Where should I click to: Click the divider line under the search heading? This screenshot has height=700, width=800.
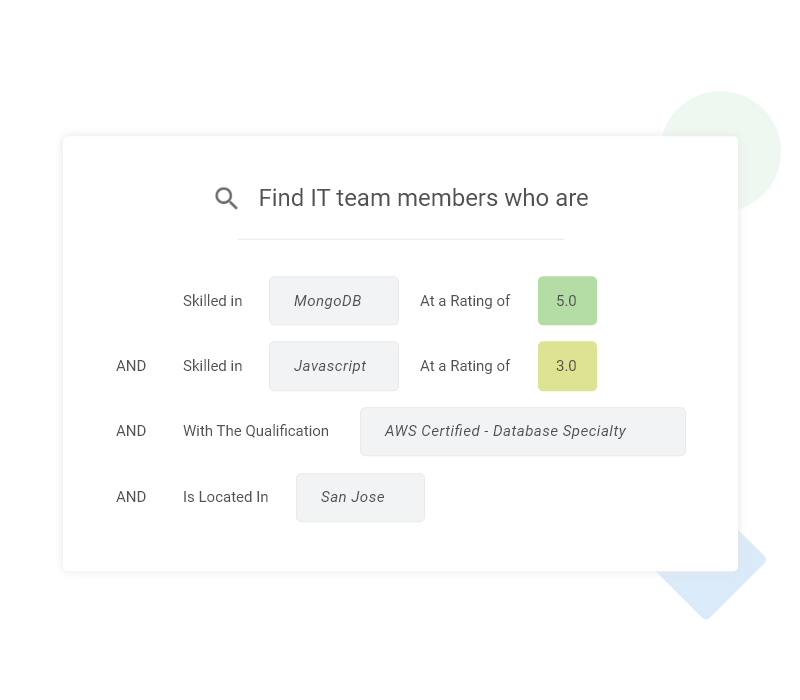click(x=401, y=239)
